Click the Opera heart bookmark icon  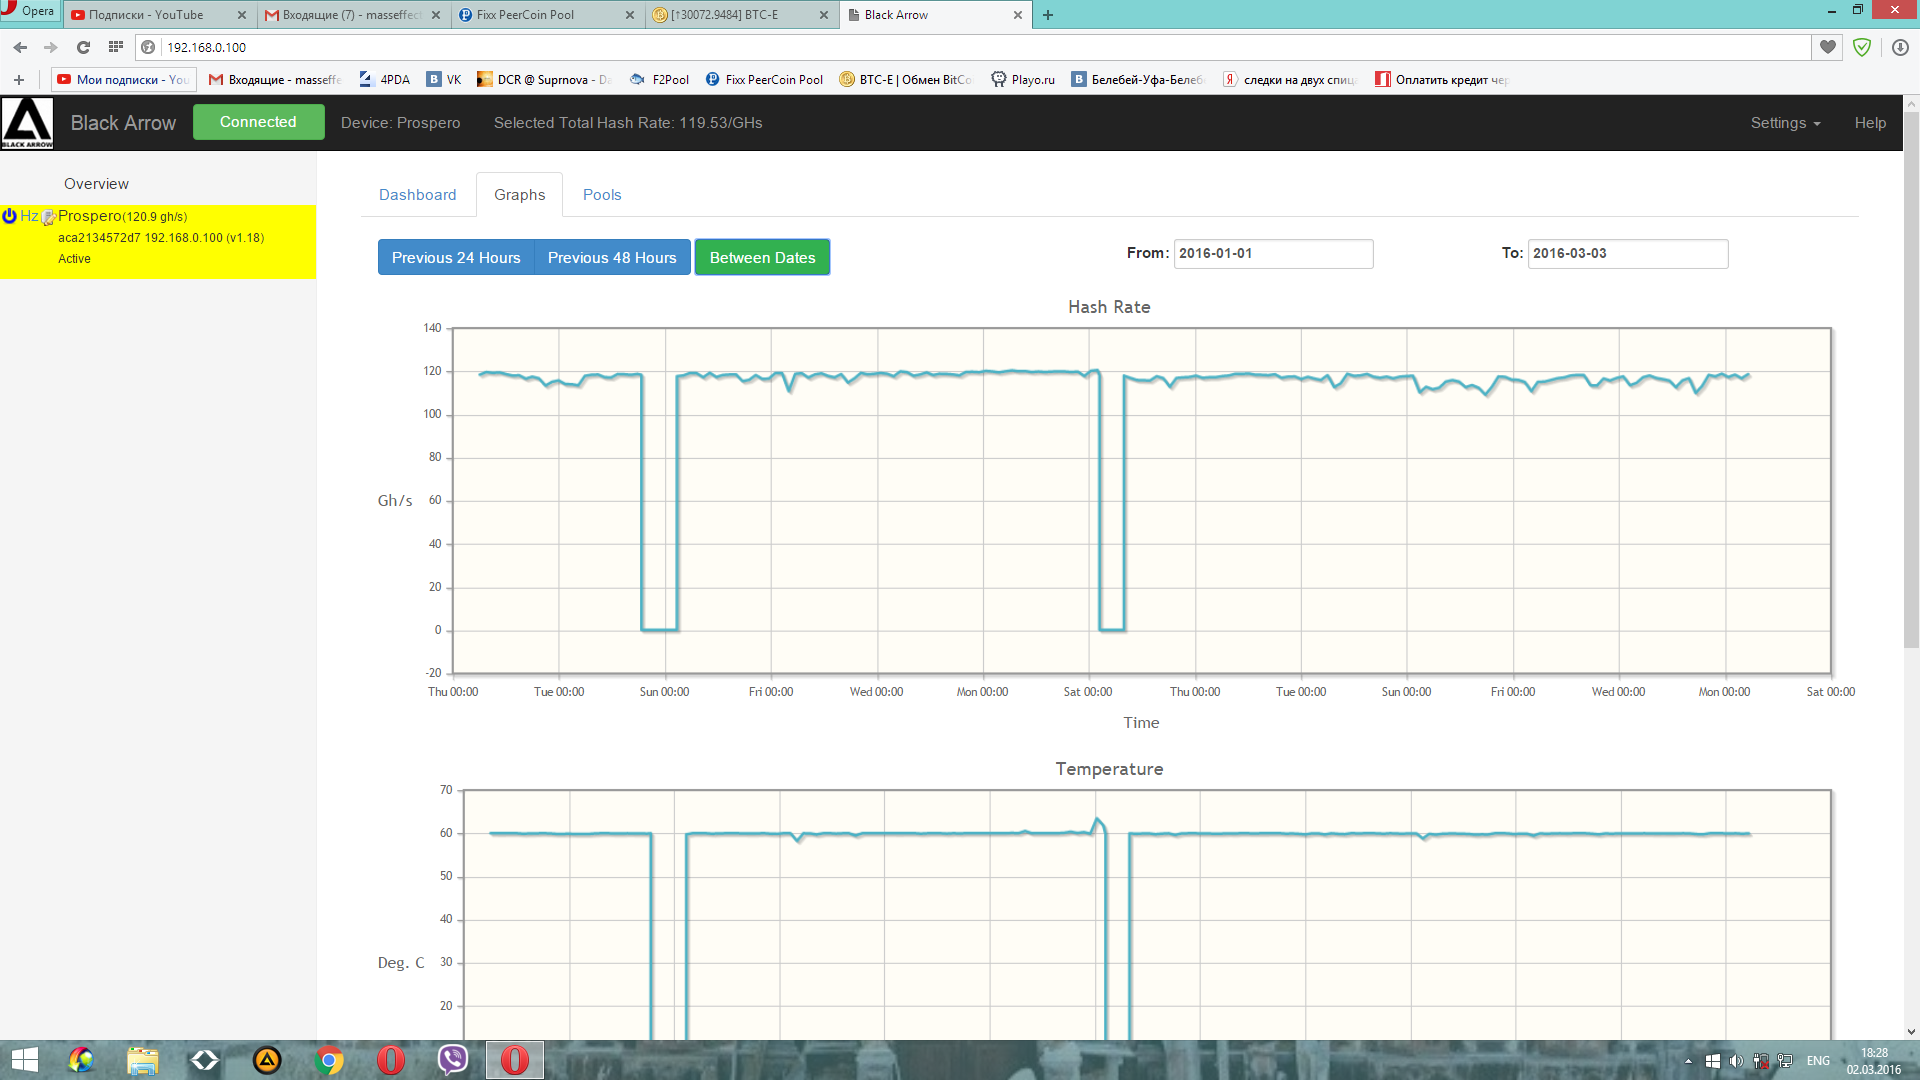coord(1828,47)
